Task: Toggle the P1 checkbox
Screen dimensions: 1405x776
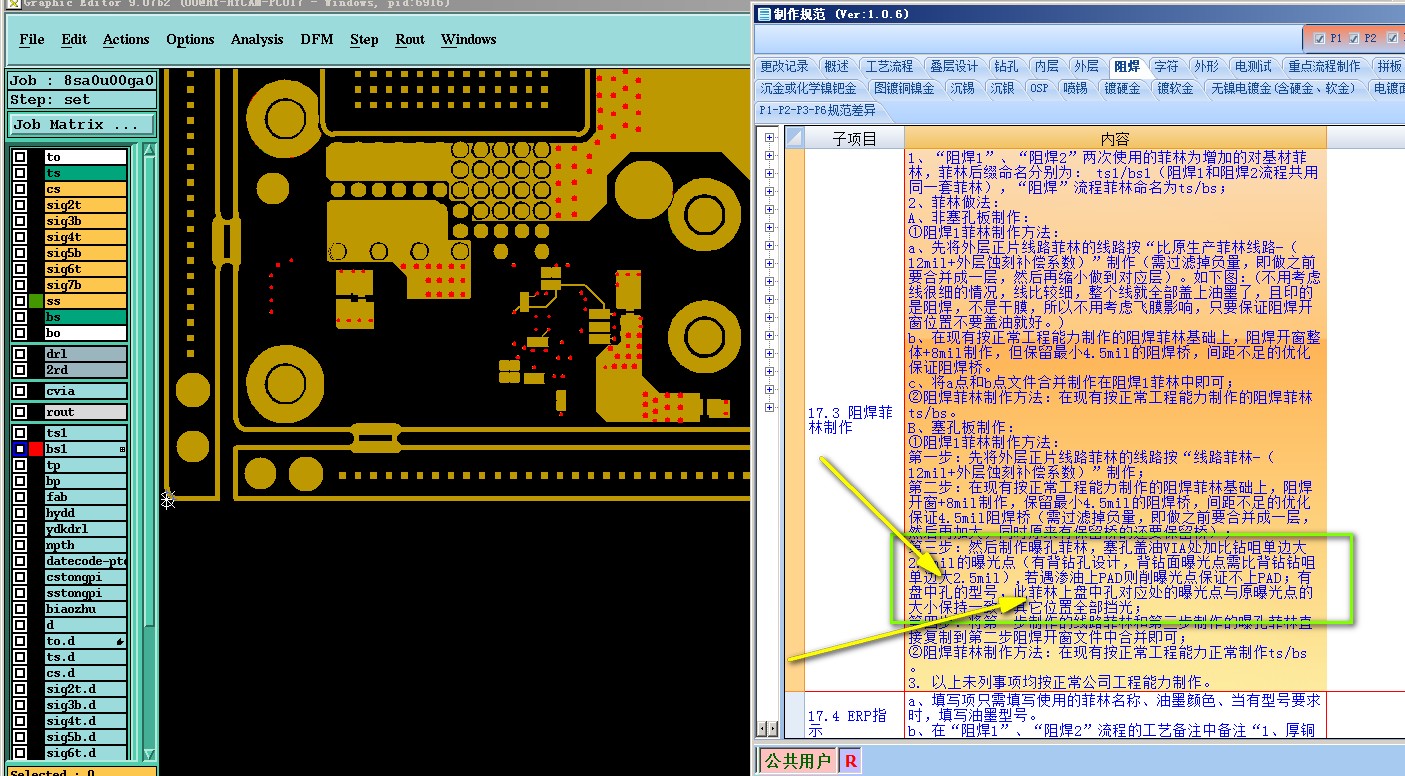Action: 1320,38
